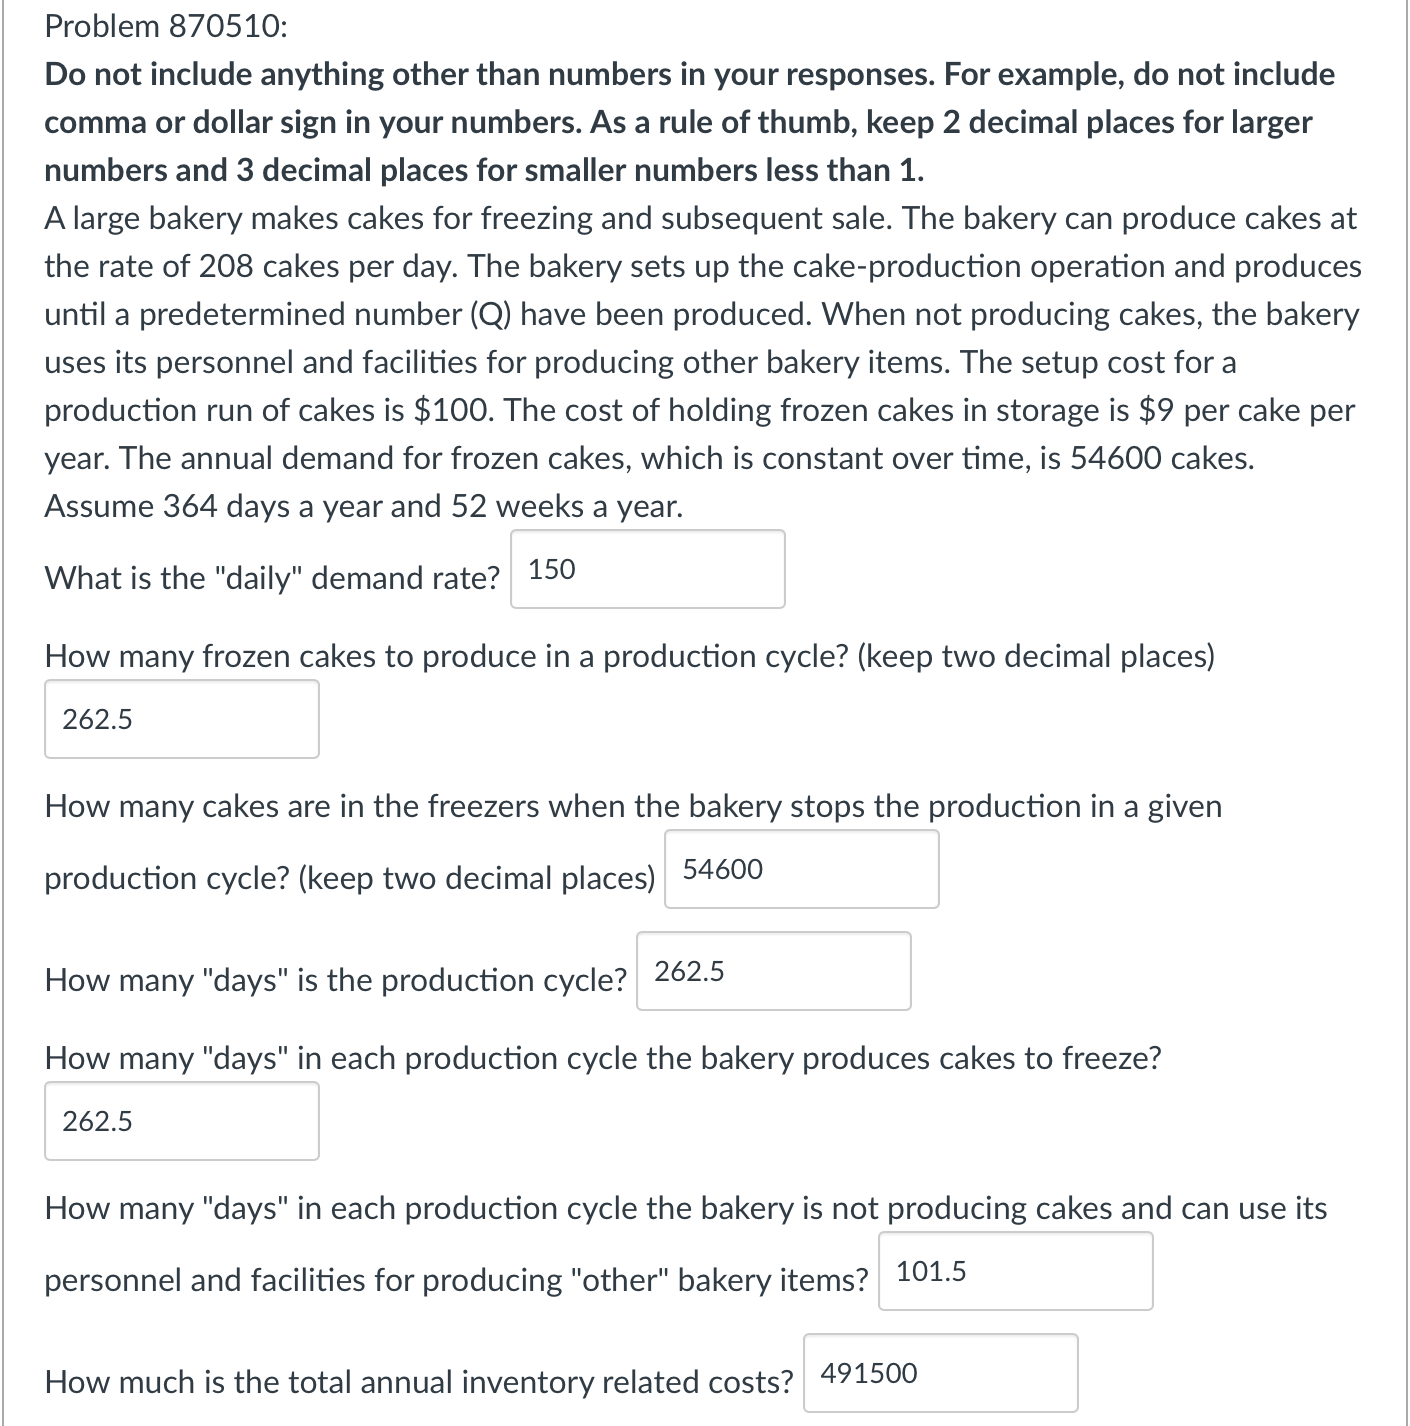Click the daily demand rate input field

pyautogui.click(x=646, y=569)
